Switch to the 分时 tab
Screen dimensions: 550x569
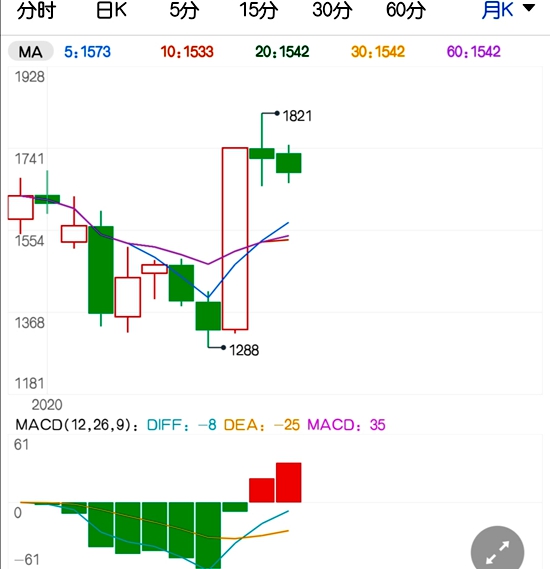coord(36,10)
